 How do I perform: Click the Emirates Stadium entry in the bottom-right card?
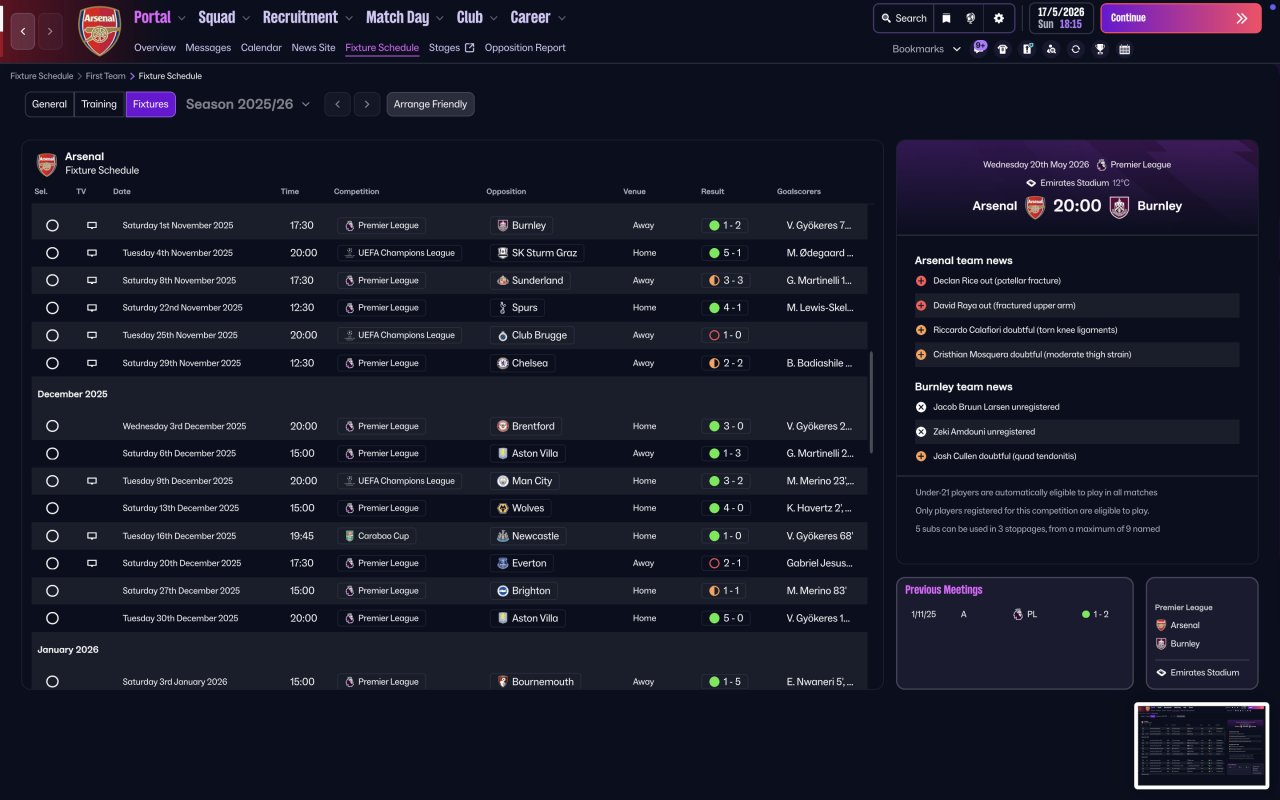[x=1197, y=672]
